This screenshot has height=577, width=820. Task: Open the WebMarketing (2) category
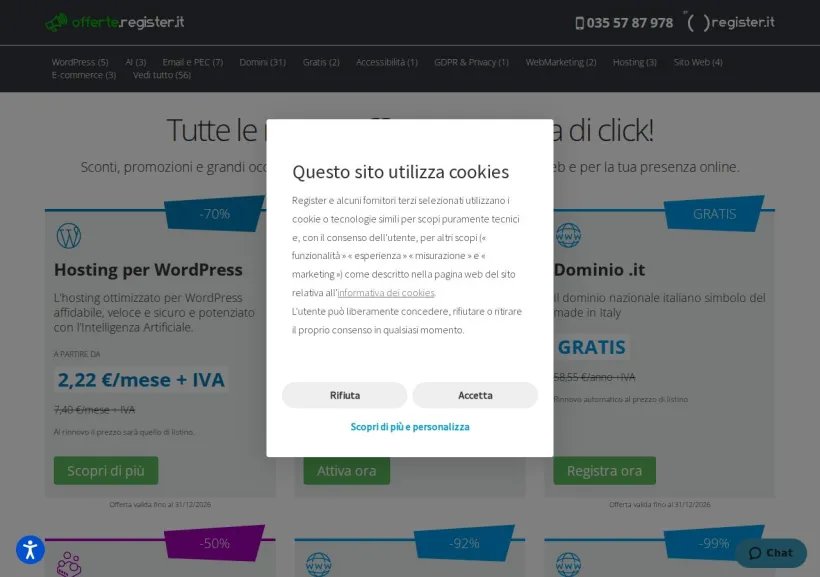click(561, 62)
